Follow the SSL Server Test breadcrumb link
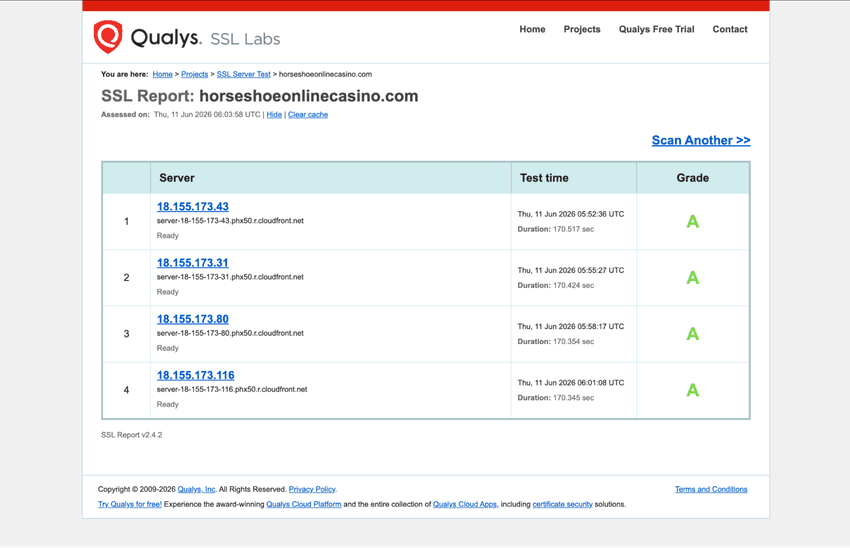Screen dimensions: 850x548 pos(243,74)
